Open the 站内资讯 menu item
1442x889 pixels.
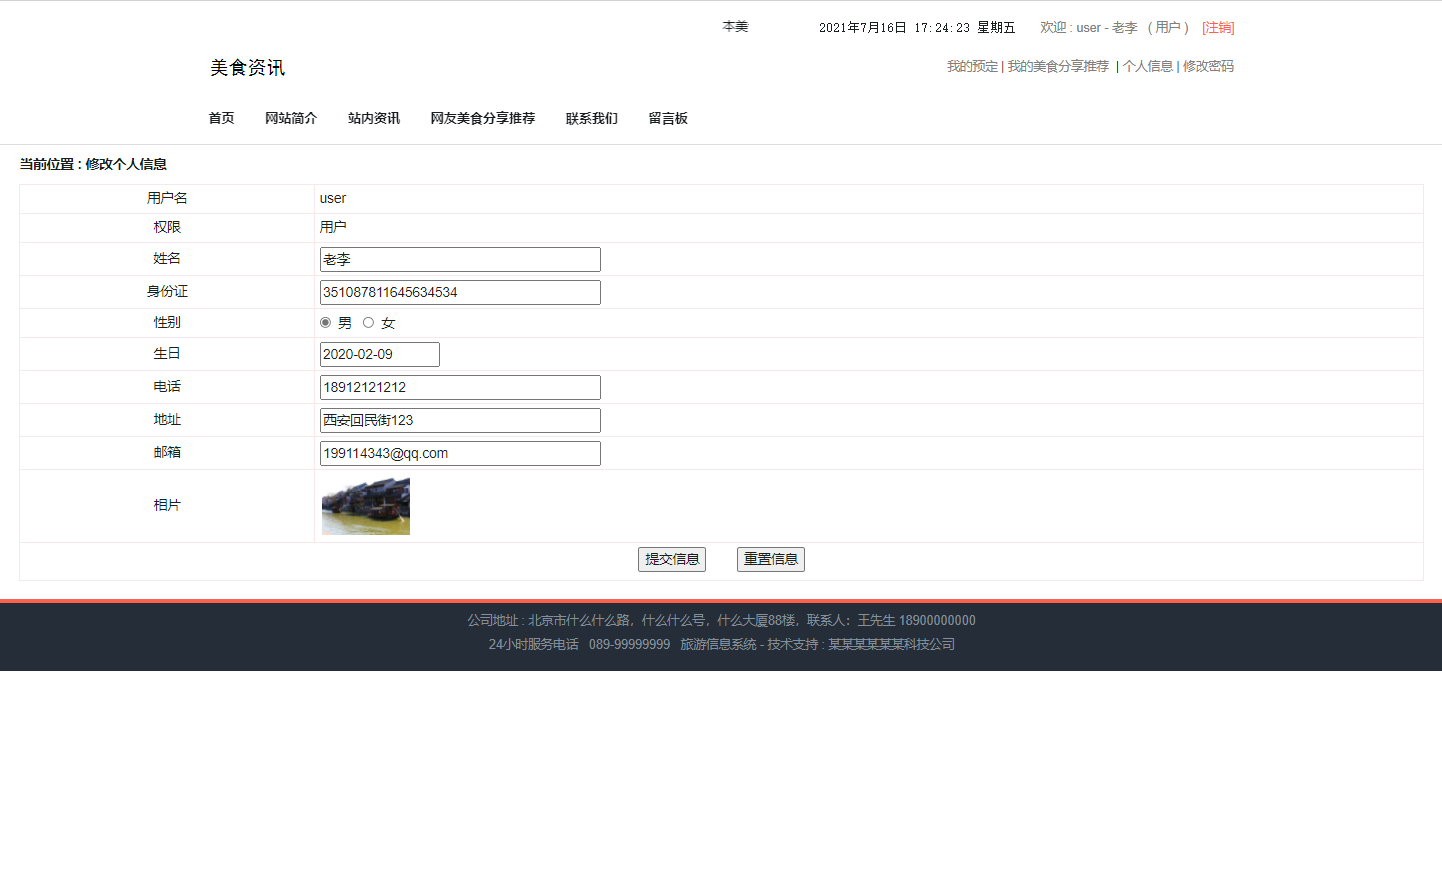tap(373, 118)
